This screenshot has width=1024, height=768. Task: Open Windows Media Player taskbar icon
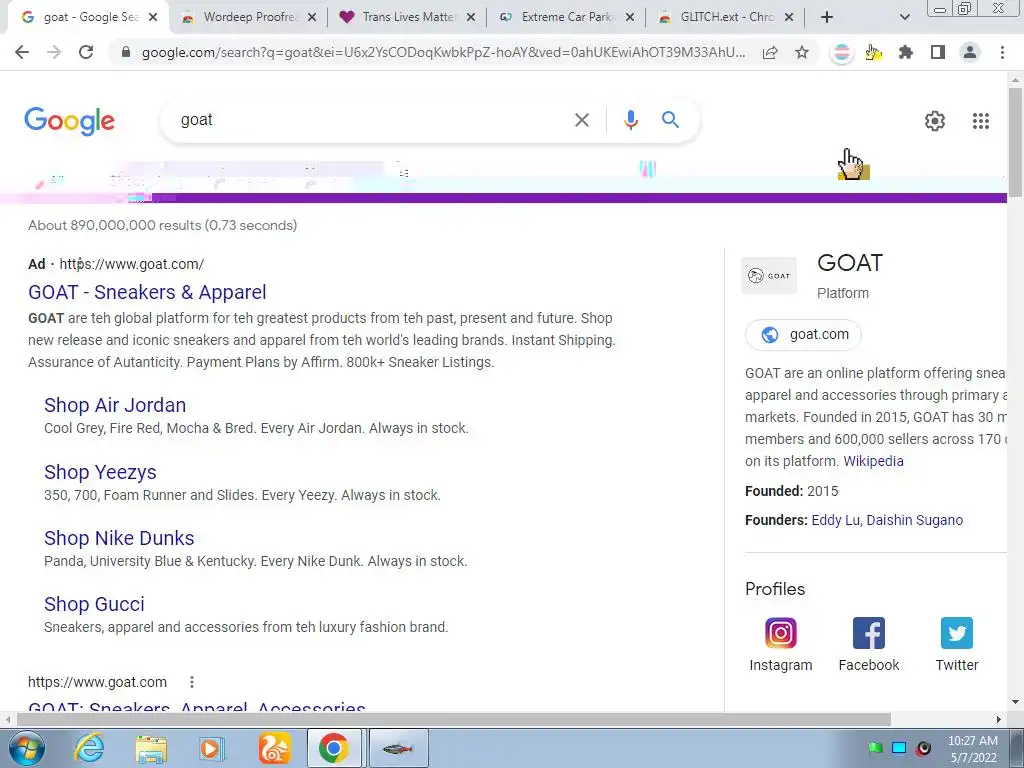[x=211, y=749]
